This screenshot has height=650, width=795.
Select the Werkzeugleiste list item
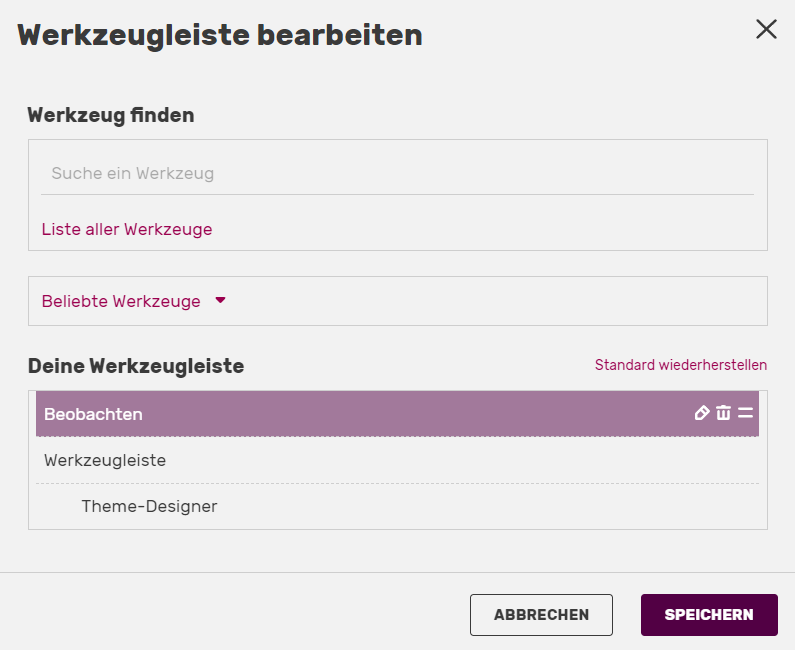pos(105,461)
